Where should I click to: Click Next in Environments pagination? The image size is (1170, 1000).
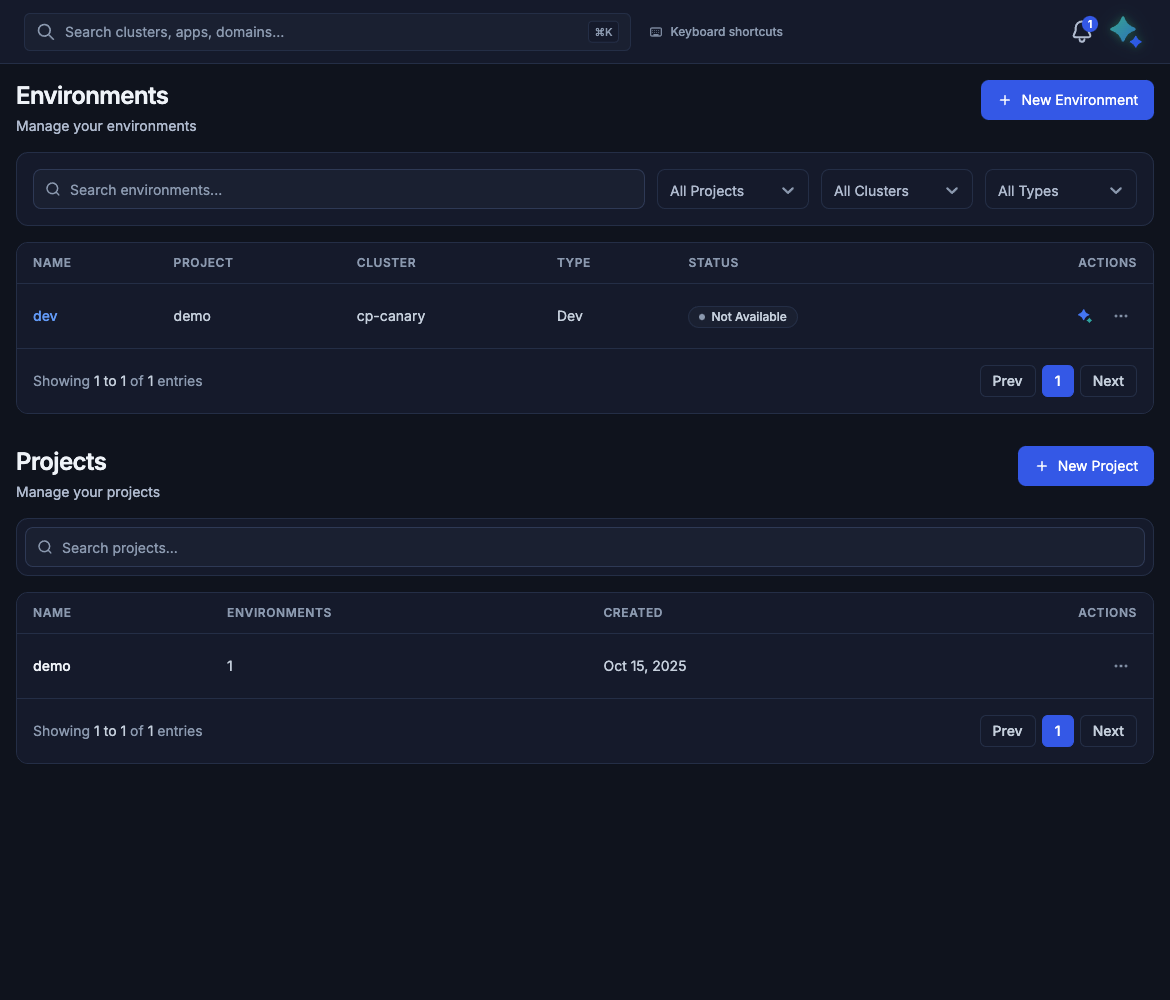(x=1107, y=381)
